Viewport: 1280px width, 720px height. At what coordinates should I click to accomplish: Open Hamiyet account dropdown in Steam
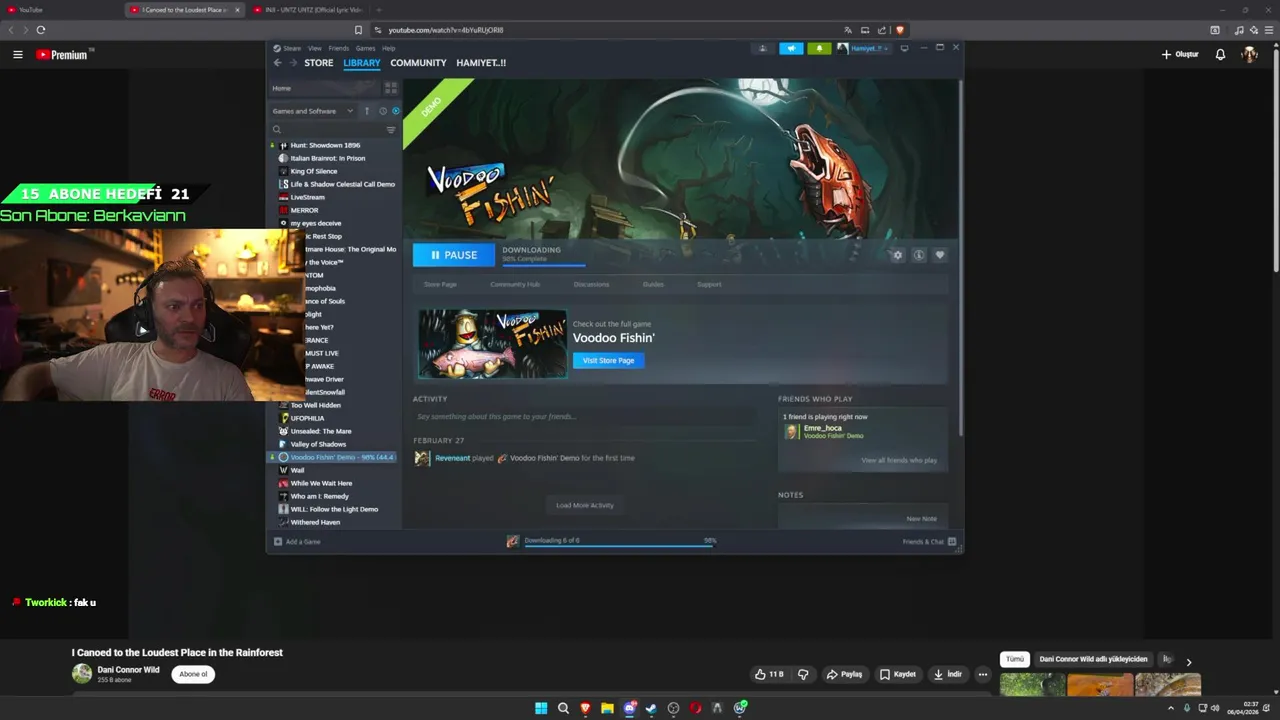click(862, 48)
